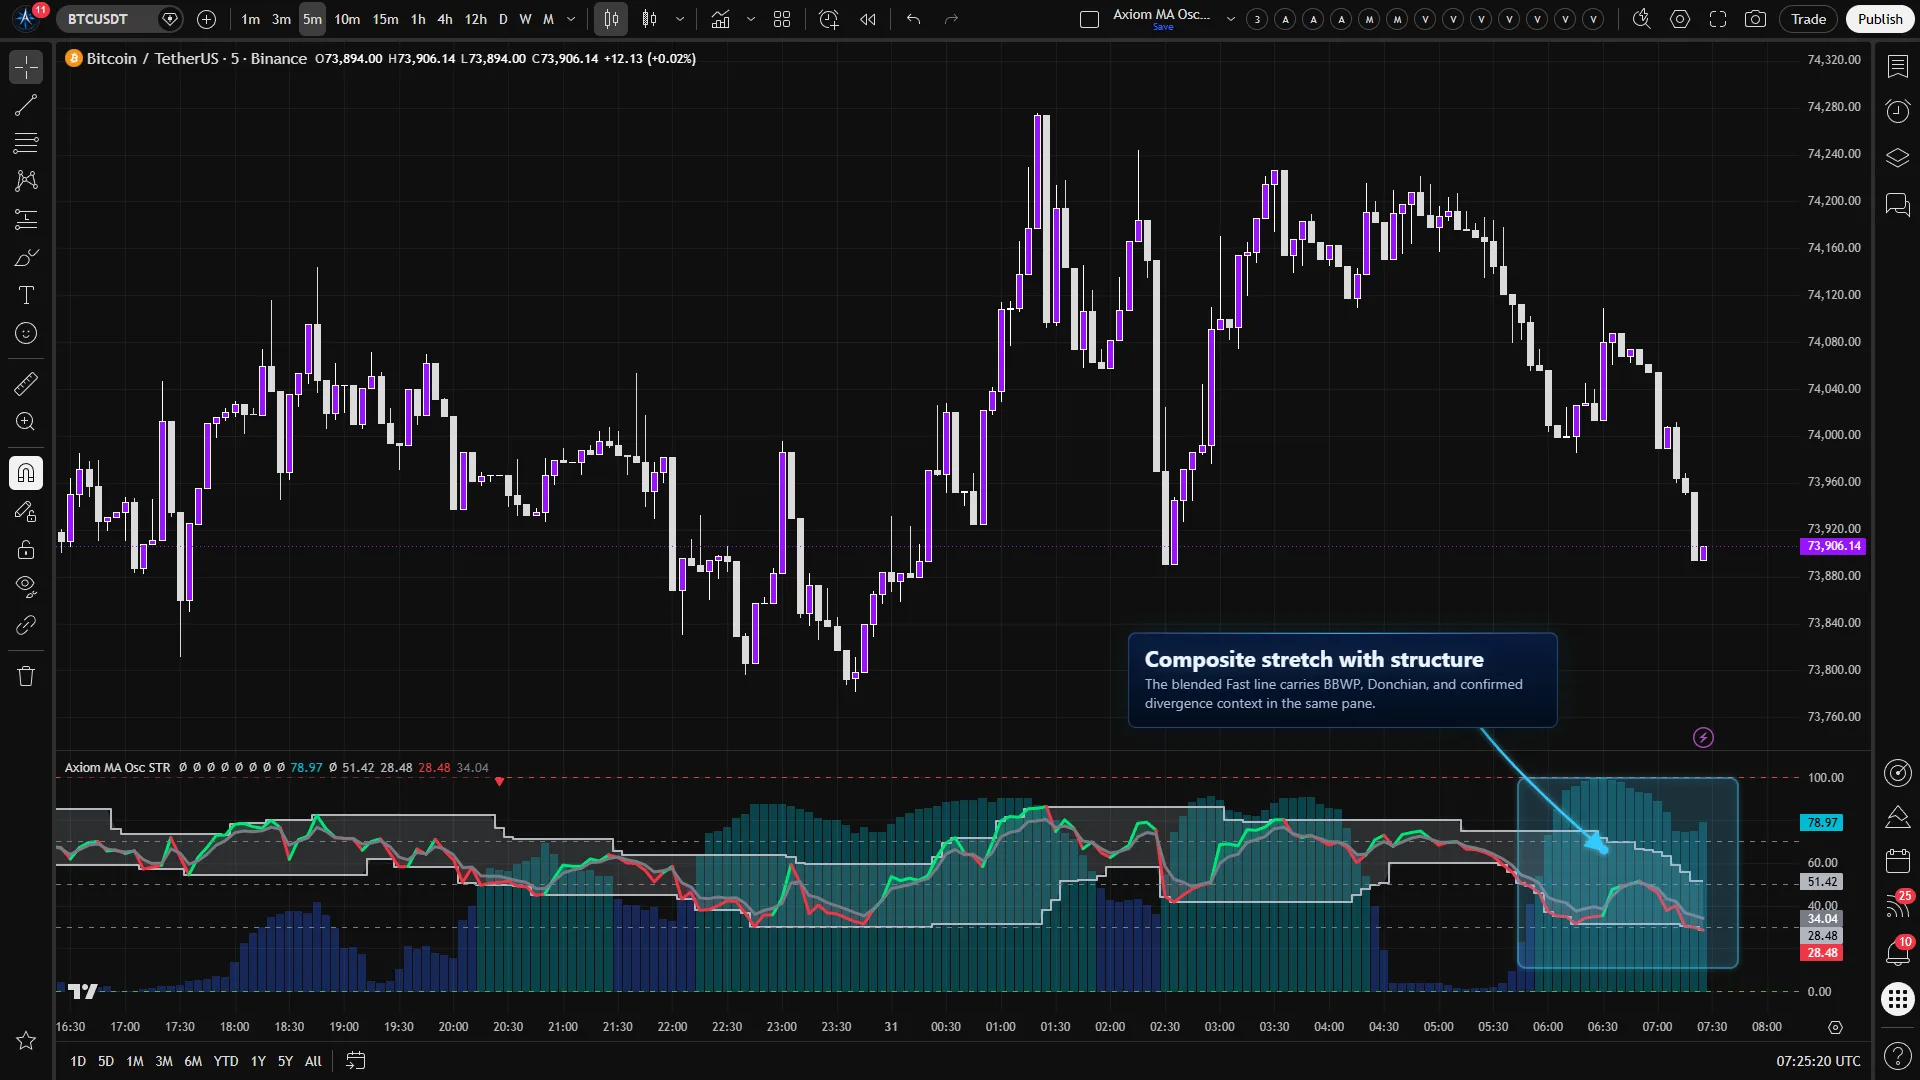
Task: Toggle magnet mode for drawings
Action: coord(26,473)
